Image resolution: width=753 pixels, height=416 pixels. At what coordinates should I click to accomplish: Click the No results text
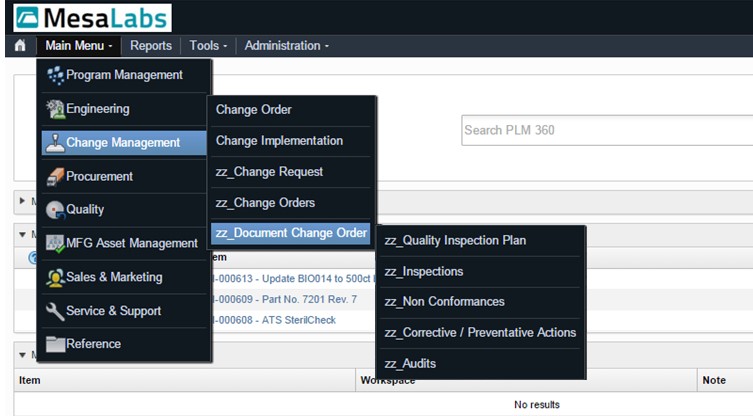[537, 405]
